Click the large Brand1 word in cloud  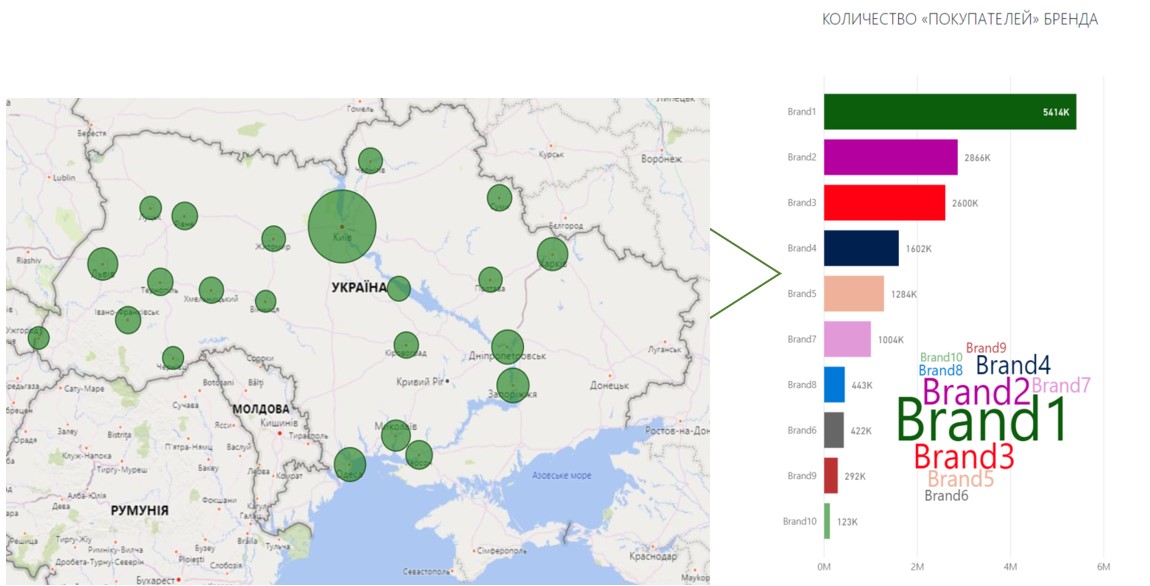pos(981,419)
